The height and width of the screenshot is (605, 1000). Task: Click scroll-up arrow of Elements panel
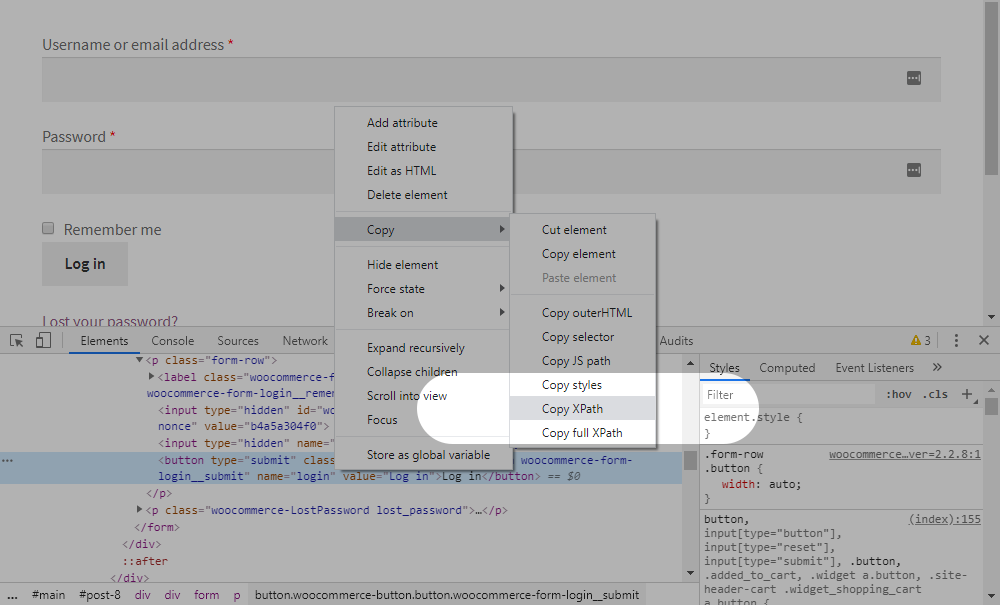[x=690, y=363]
